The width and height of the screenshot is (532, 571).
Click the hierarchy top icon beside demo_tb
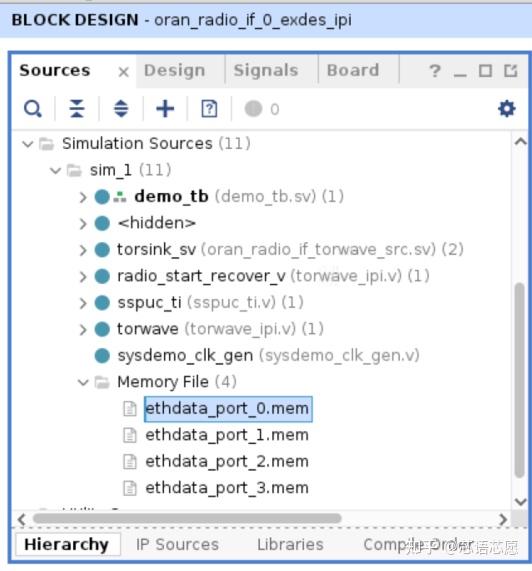[x=120, y=197]
